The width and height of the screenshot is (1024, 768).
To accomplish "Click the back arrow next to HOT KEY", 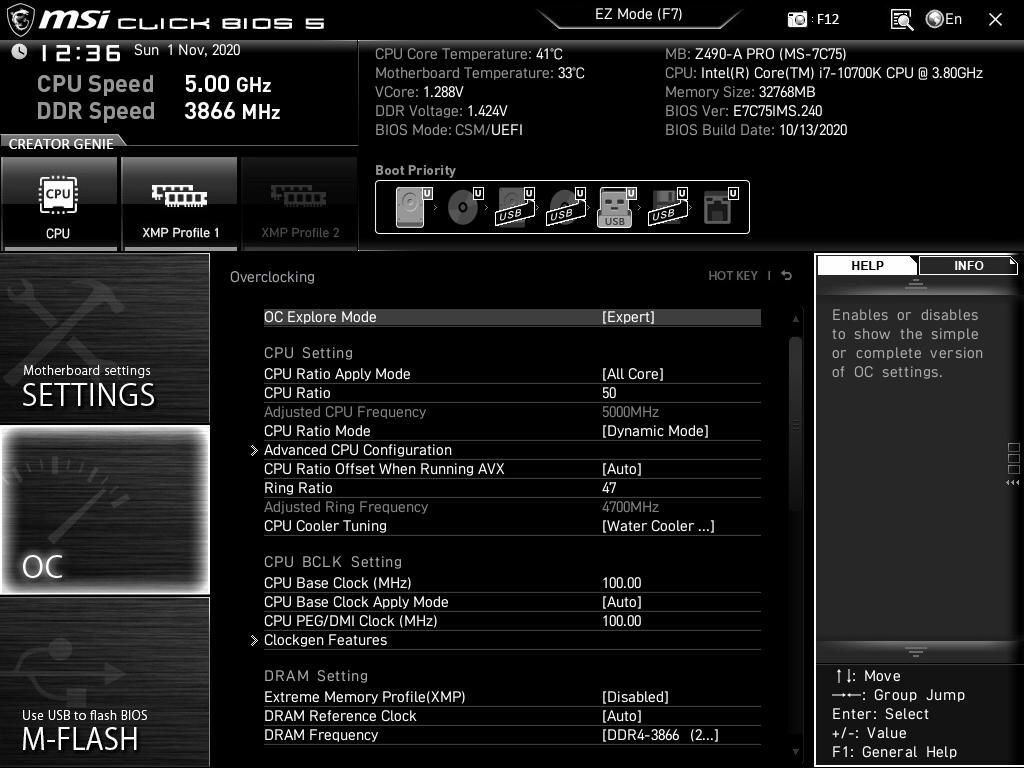I will pyautogui.click(x=787, y=276).
